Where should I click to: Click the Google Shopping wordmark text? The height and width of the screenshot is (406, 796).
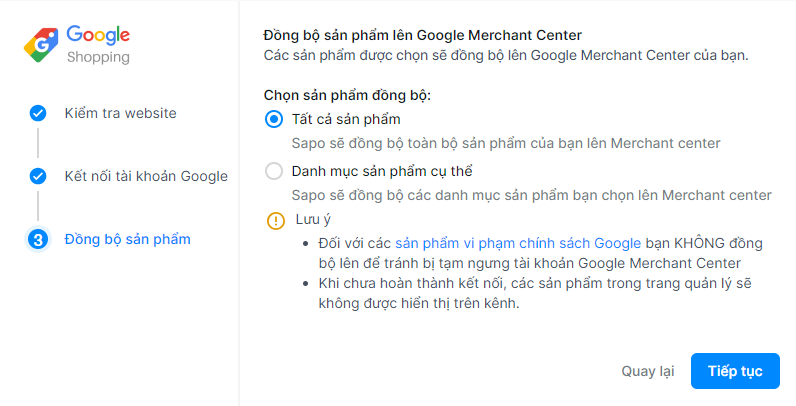pyautogui.click(x=98, y=45)
